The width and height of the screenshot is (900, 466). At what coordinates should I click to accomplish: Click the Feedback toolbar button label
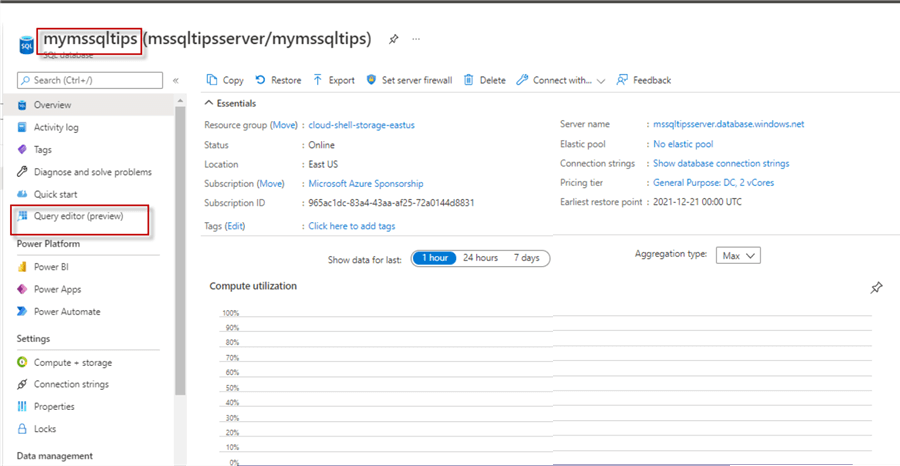tap(652, 80)
